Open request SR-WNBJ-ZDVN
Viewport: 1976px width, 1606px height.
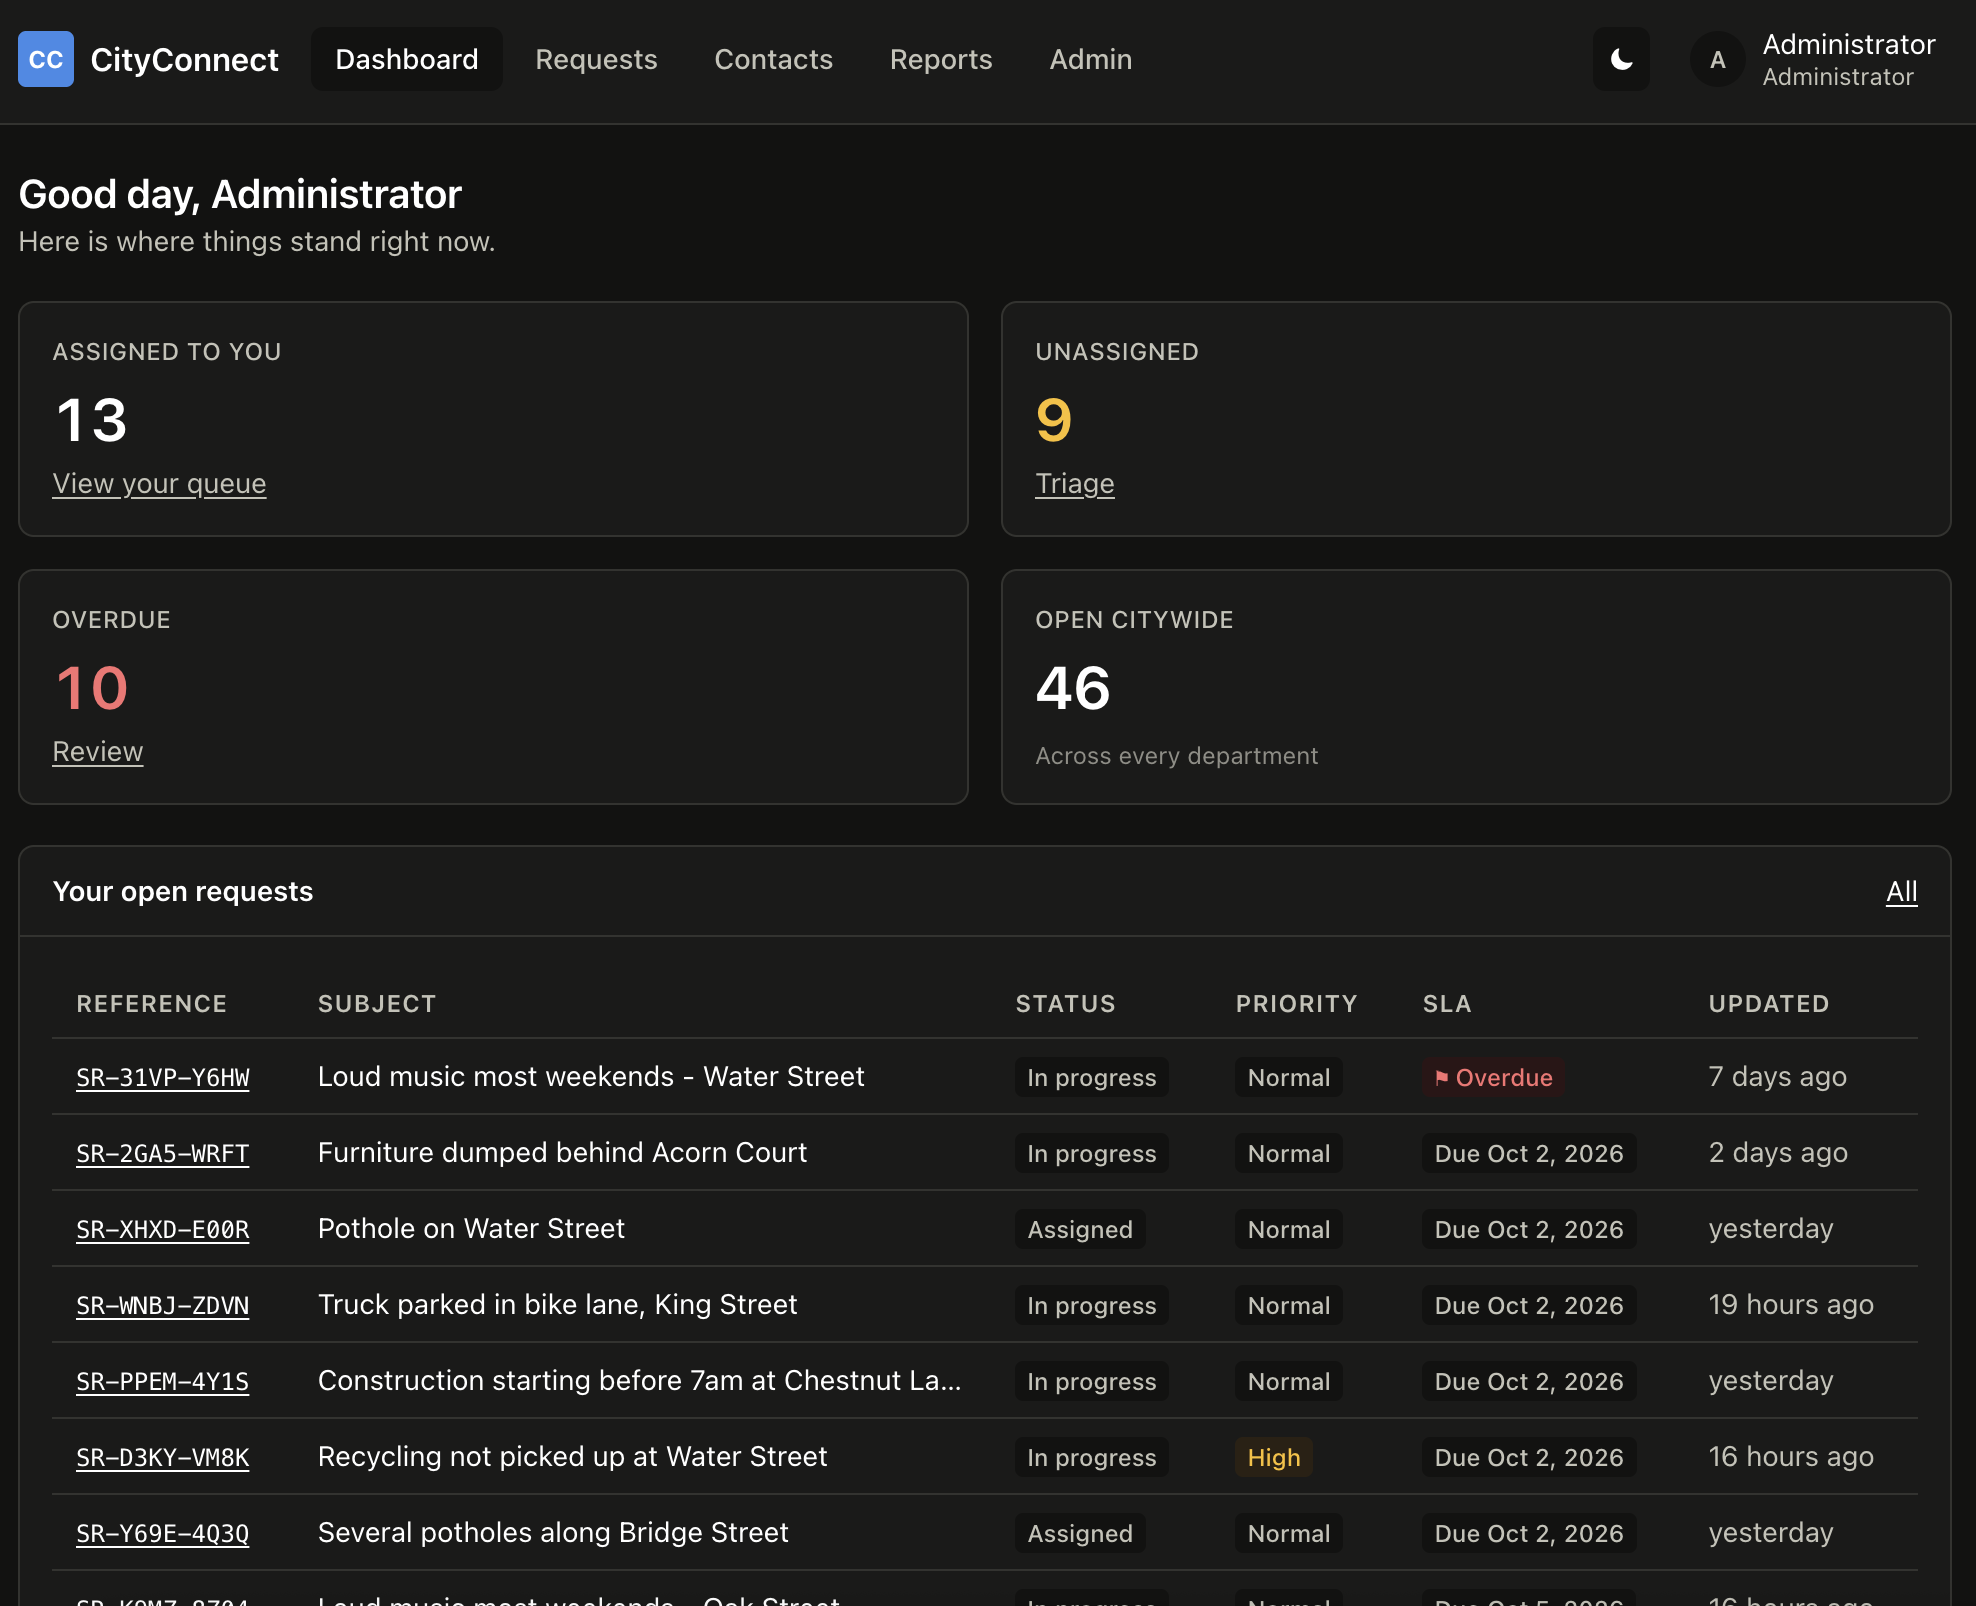[163, 1305]
